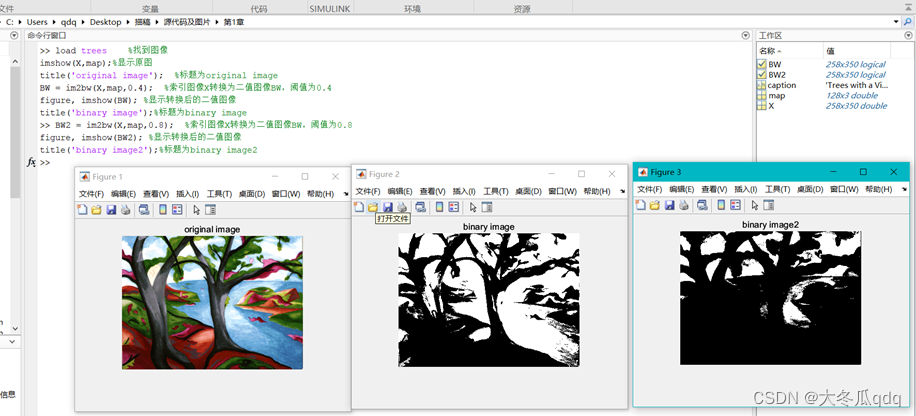916x416 pixels.
Task: Open 编辑(E) menu in Figure 1
Action: pos(124,194)
